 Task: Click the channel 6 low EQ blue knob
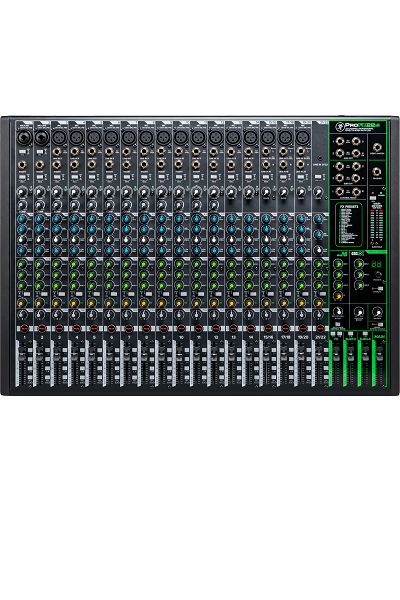[109, 251]
